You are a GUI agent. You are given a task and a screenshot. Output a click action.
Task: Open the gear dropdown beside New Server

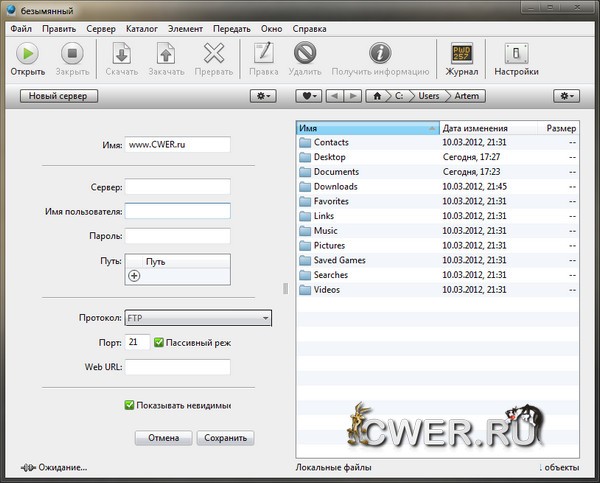click(x=263, y=96)
